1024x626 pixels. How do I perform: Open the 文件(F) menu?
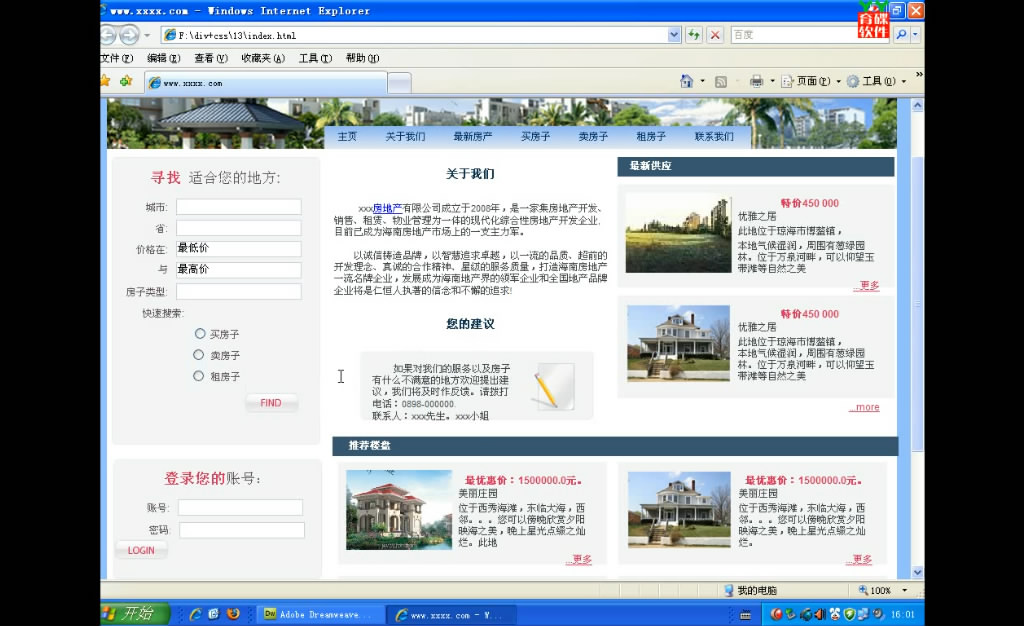tap(117, 58)
